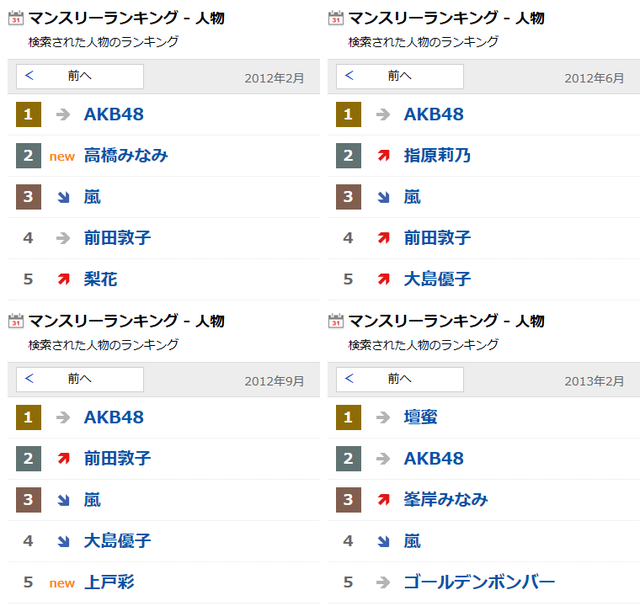The image size is (640, 606).
Task: Click the 前へ button in the 2013年2月 panel
Action: [400, 380]
